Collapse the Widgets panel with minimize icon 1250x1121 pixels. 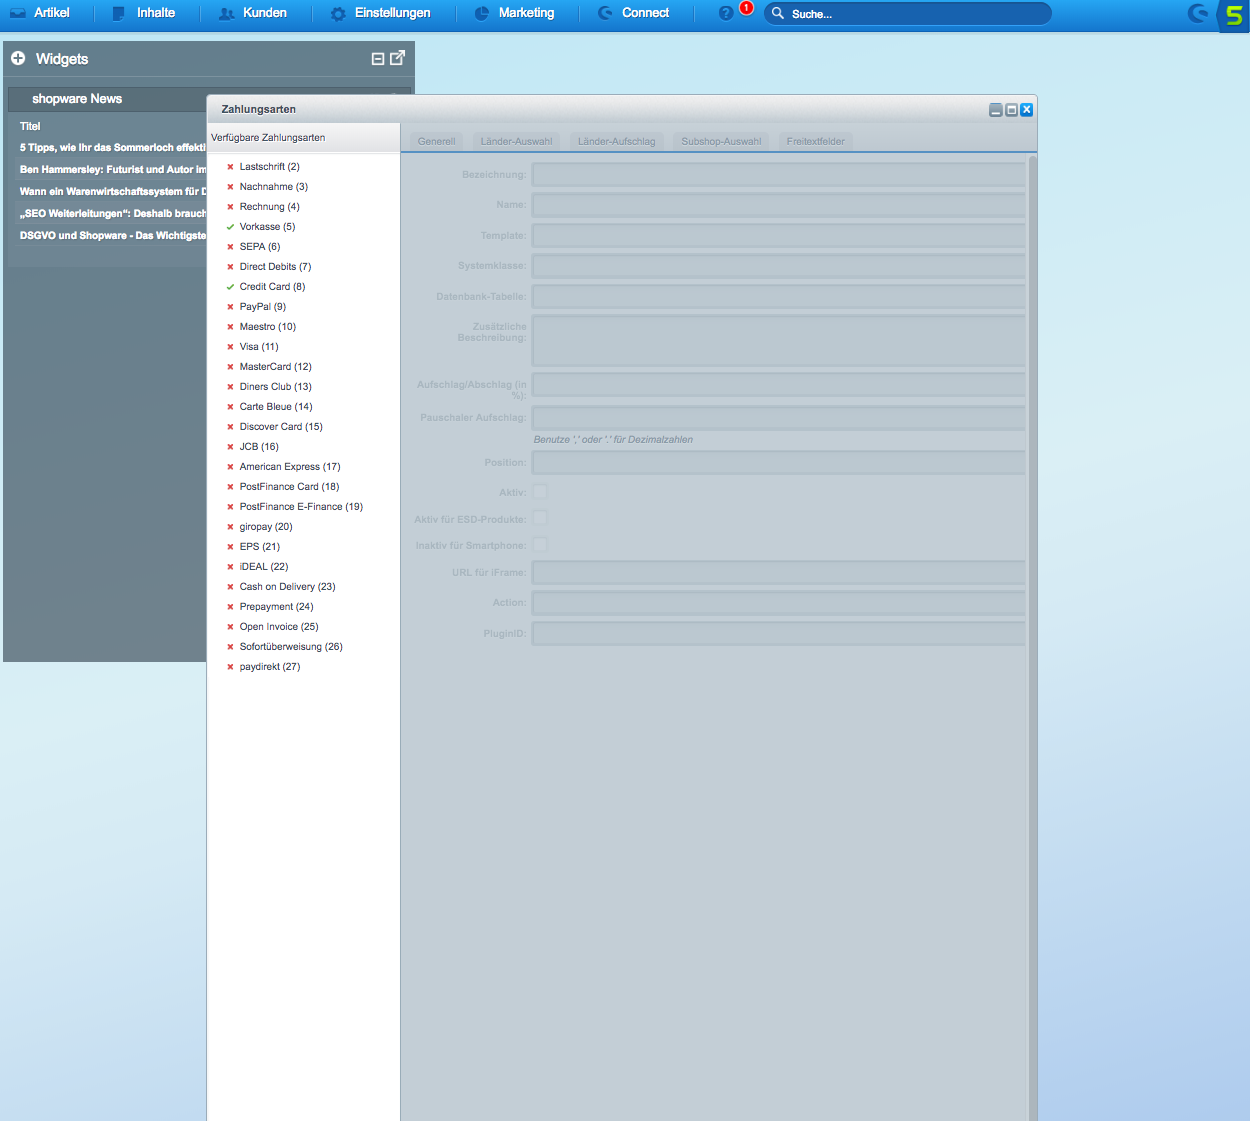378,59
